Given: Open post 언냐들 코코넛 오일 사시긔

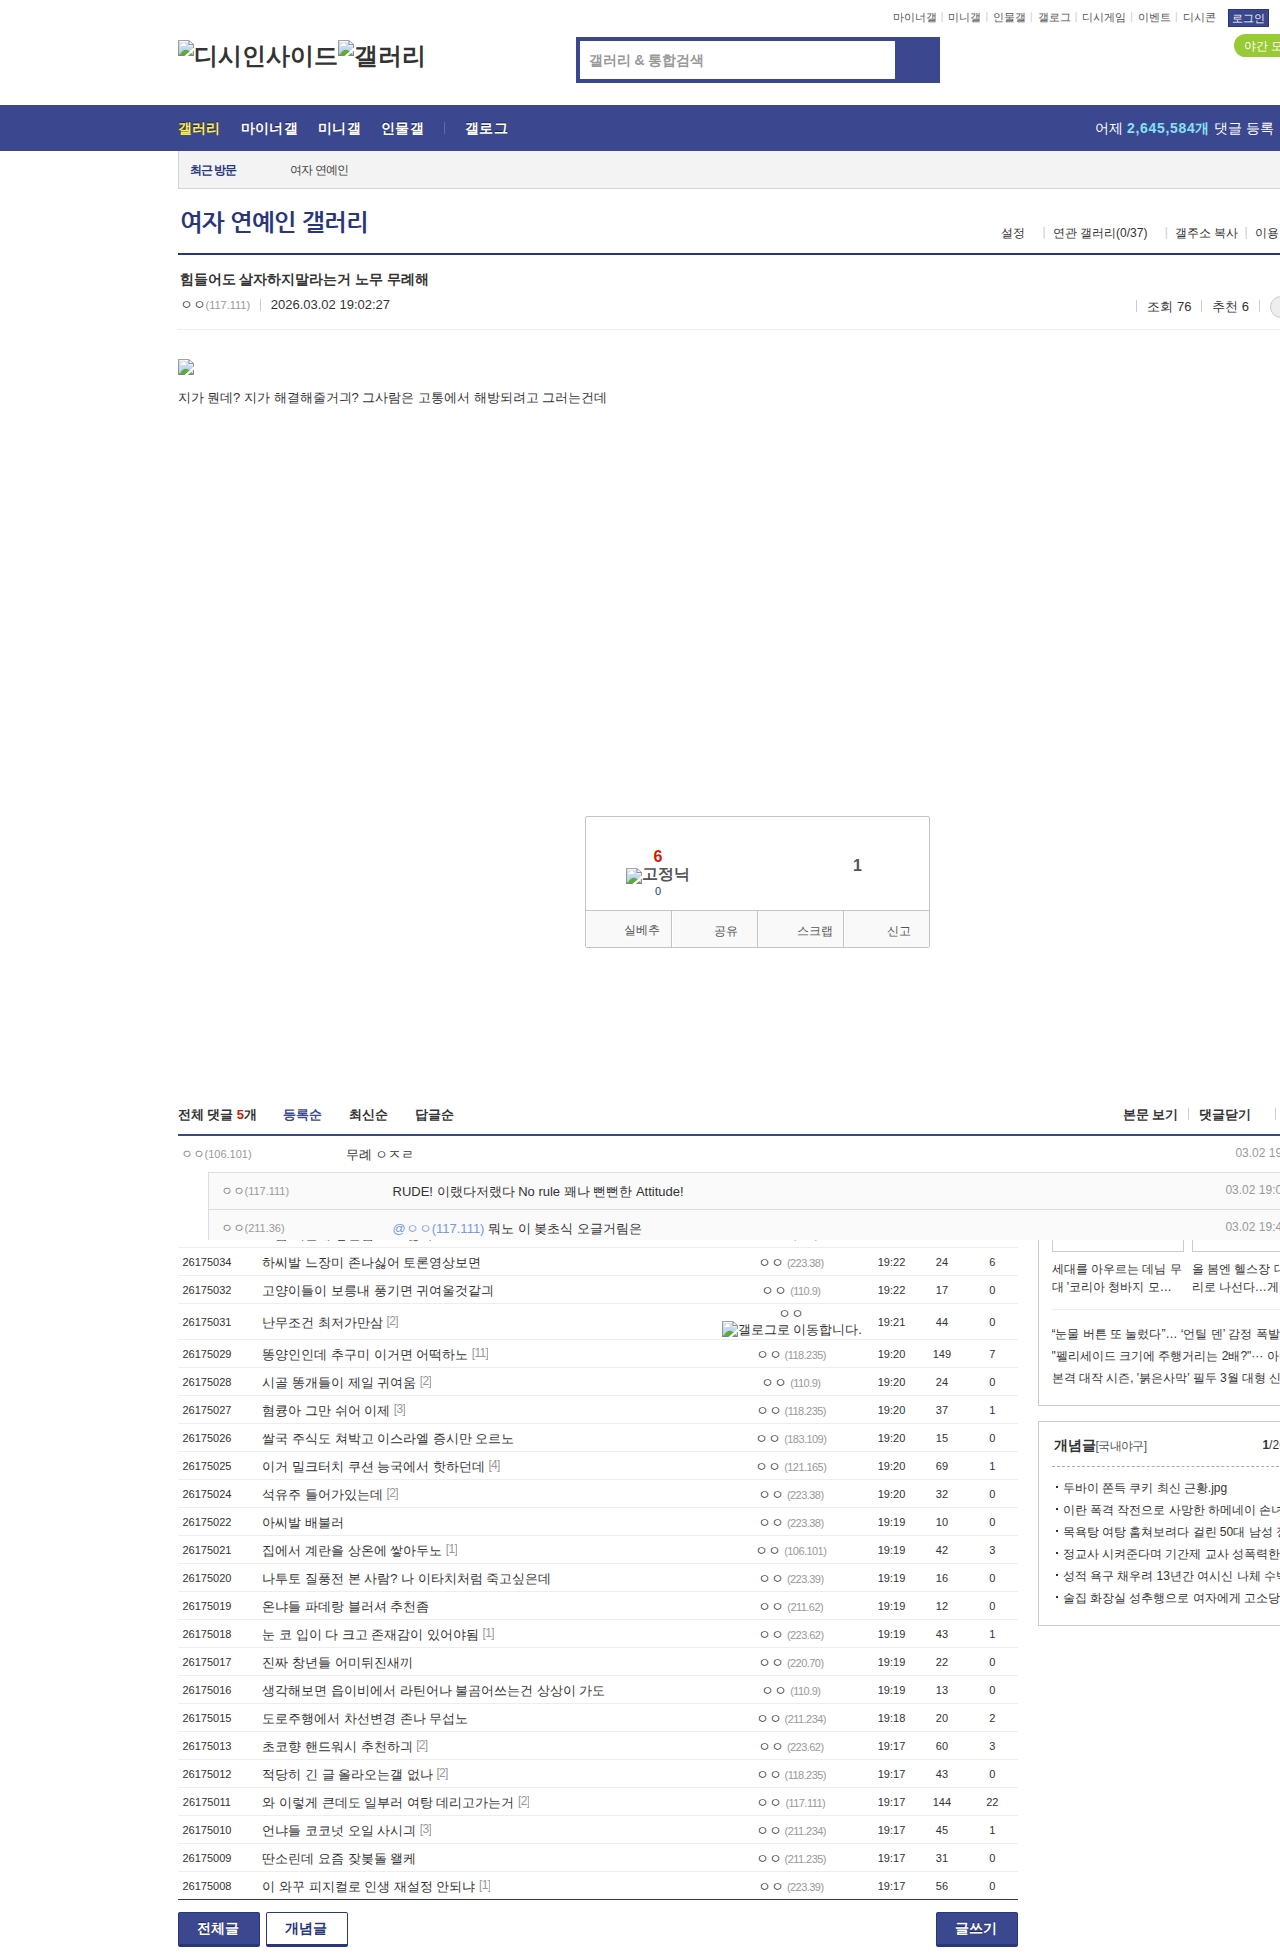Looking at the screenshot, I should [x=339, y=1830].
